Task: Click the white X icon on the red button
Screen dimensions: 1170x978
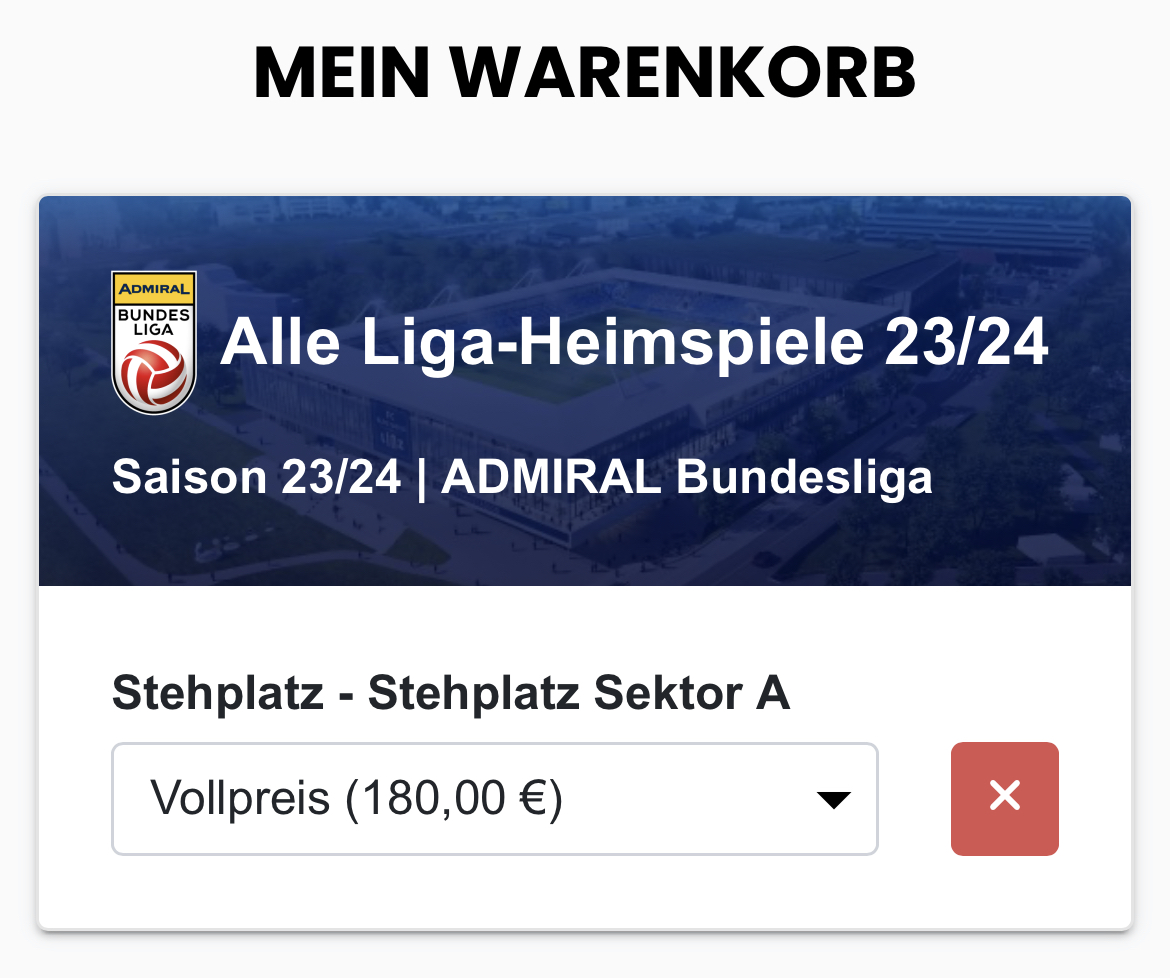Action: pyautogui.click(x=1004, y=795)
